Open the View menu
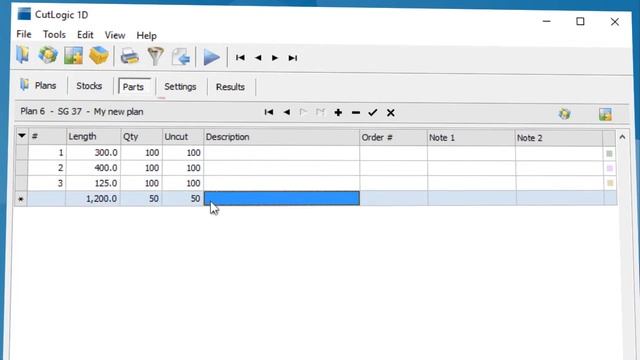Screen dimensions: 640x360 115,36
